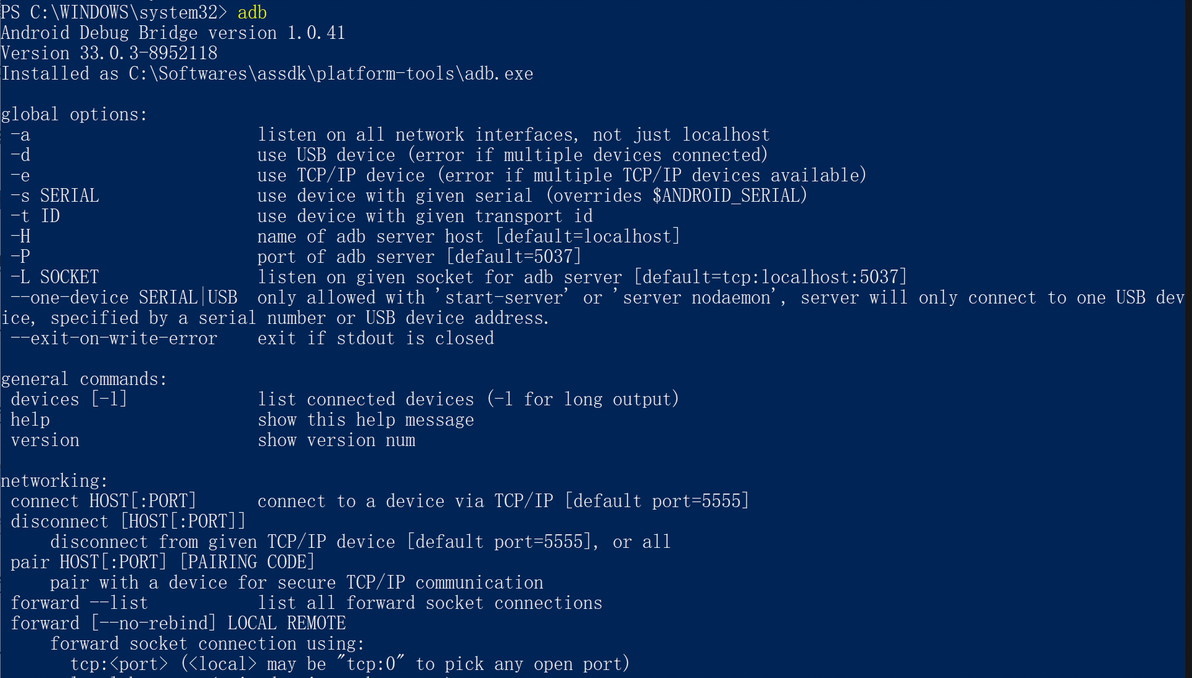Click the '-t ID' option text
Image resolution: width=1192 pixels, height=678 pixels.
coord(35,217)
